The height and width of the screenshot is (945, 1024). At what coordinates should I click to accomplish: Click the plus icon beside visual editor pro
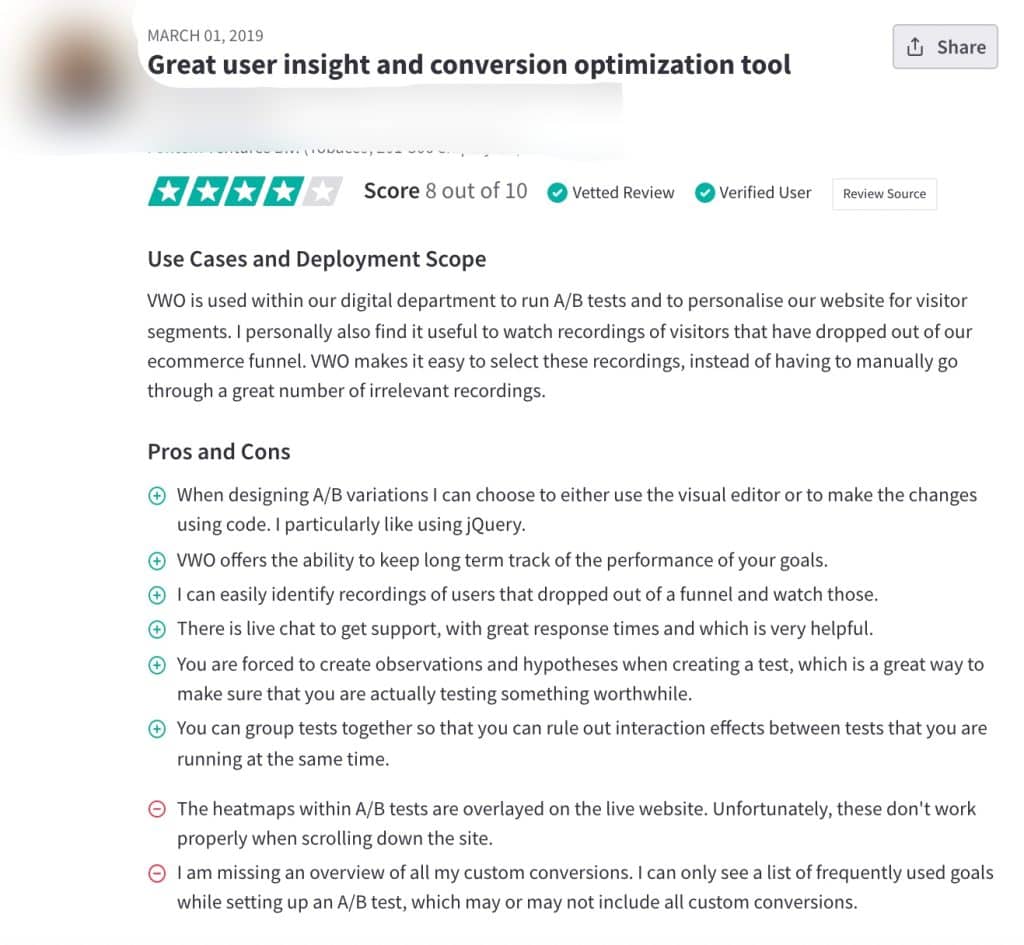point(157,496)
